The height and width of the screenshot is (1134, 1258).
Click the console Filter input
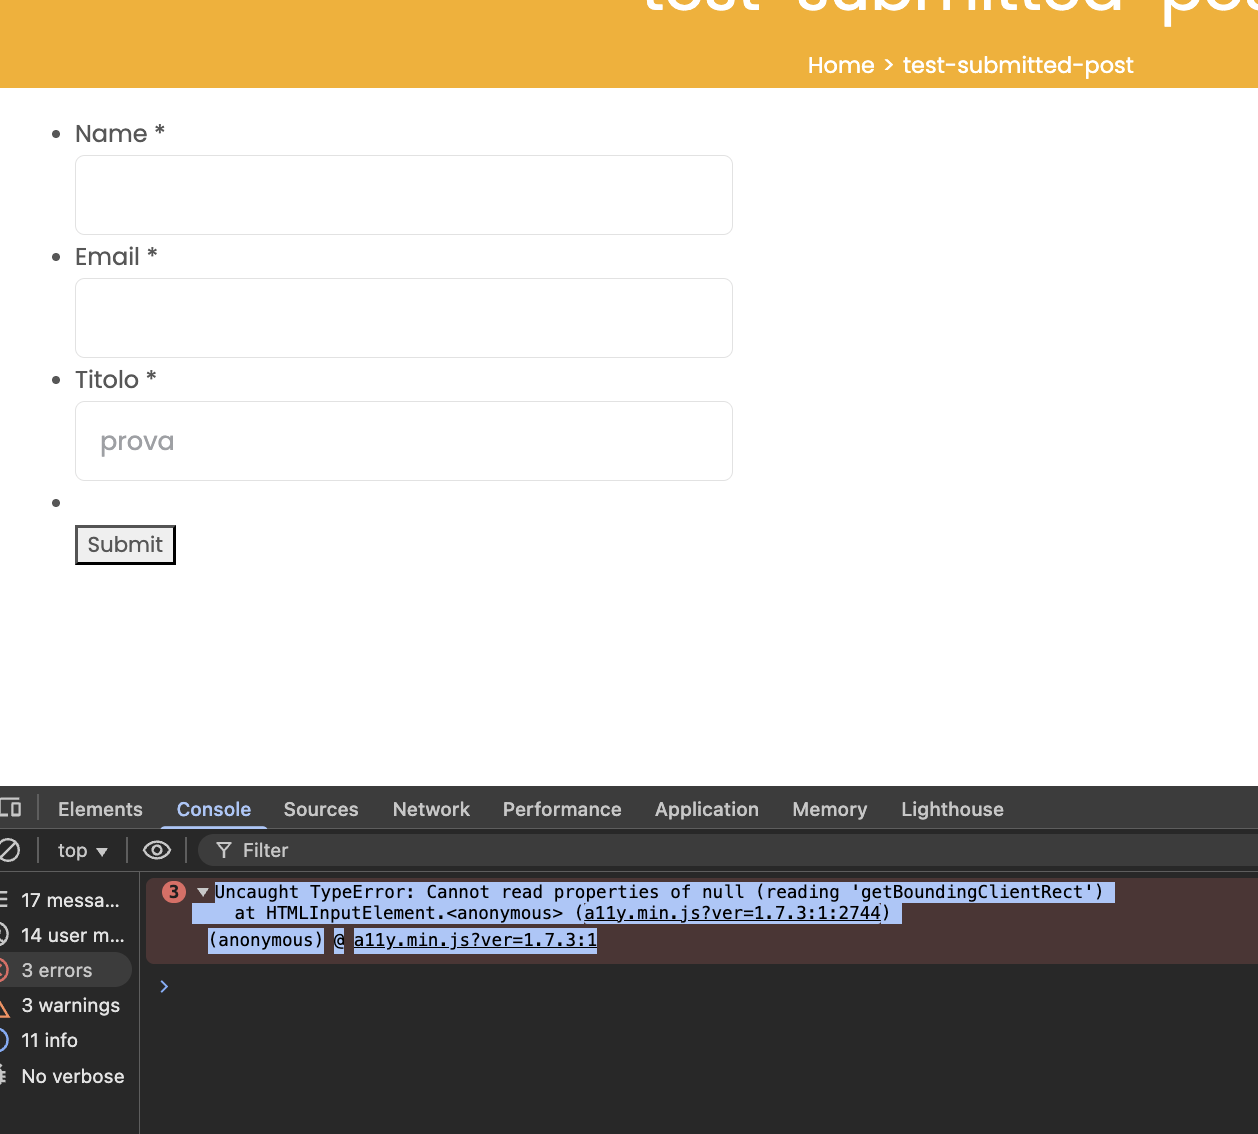click(700, 850)
